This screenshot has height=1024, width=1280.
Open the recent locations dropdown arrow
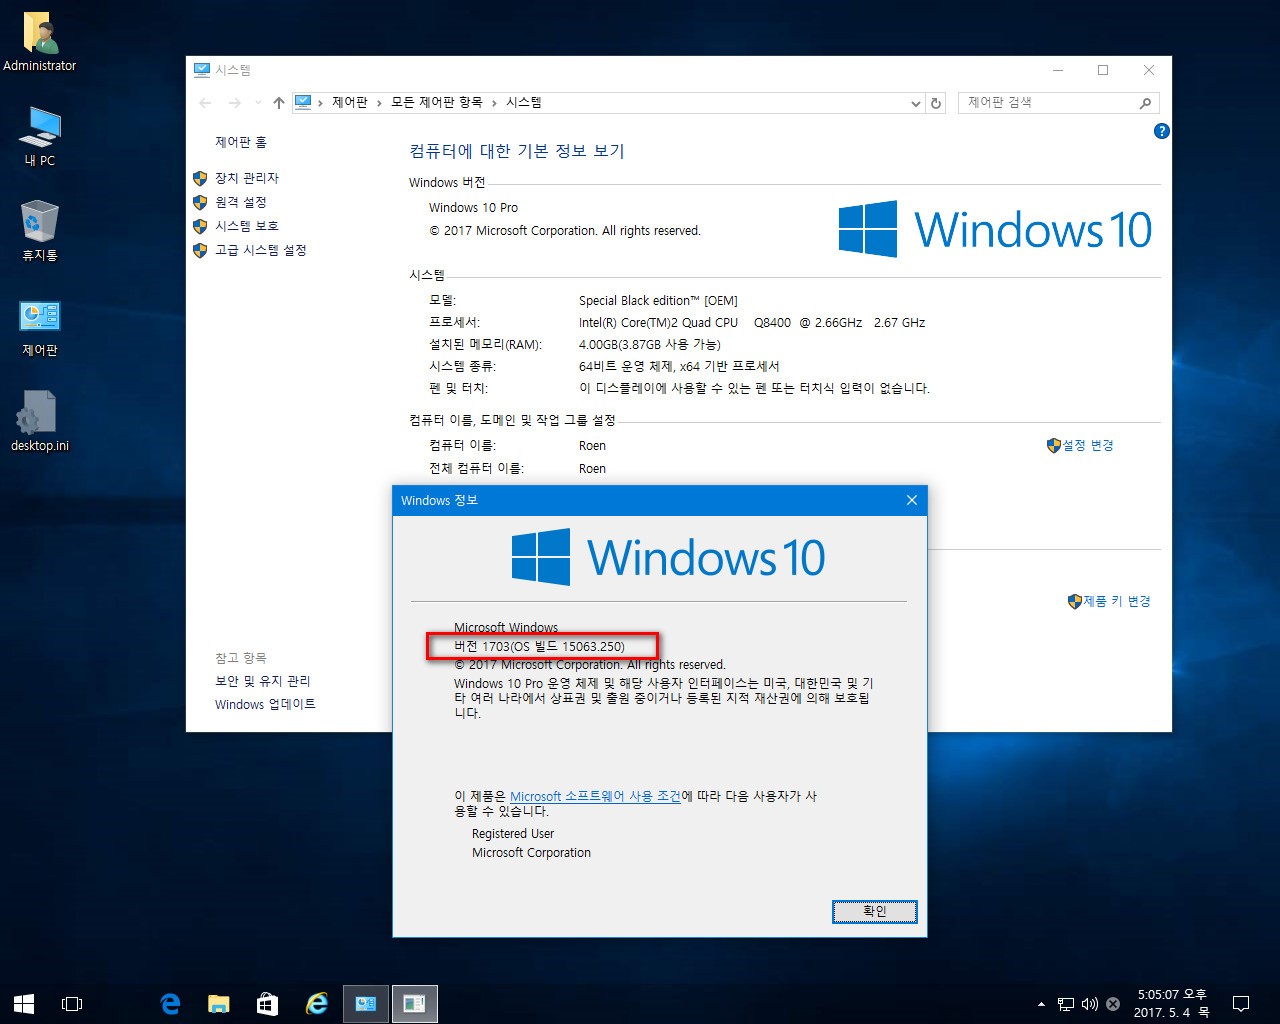258,103
